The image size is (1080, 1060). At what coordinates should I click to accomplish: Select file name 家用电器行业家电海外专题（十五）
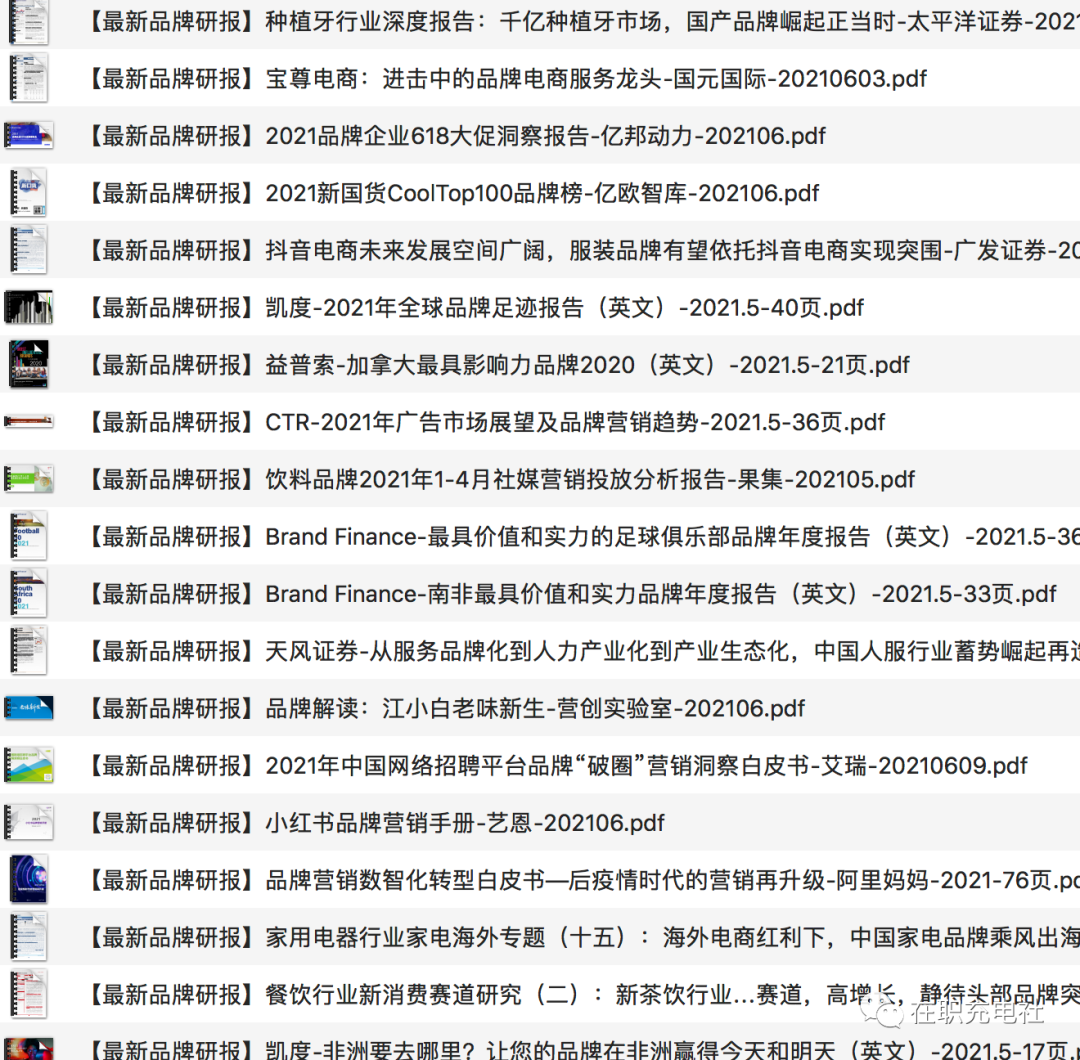click(583, 936)
